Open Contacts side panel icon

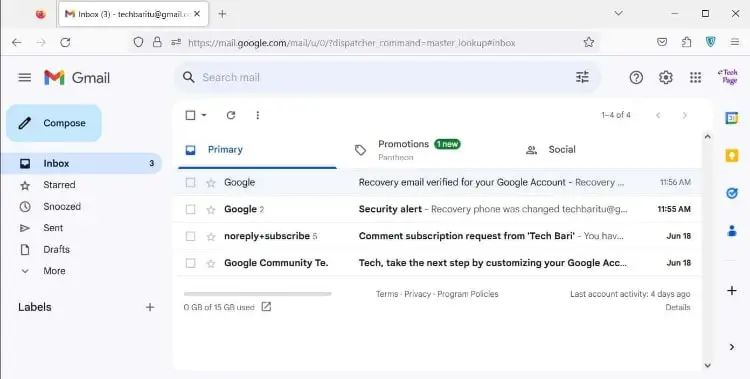tap(731, 231)
